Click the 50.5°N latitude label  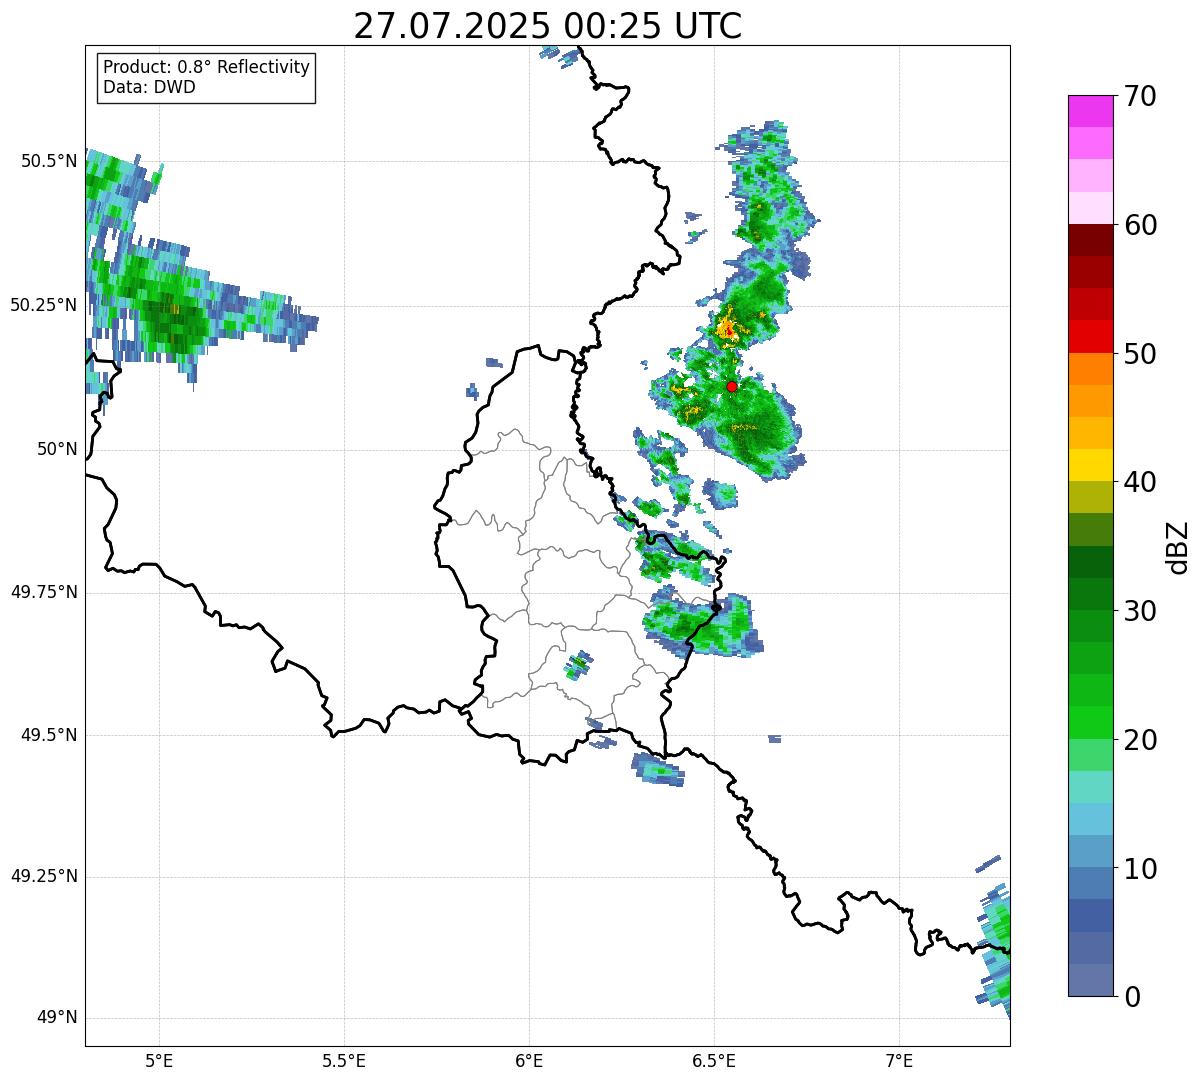[49, 161]
